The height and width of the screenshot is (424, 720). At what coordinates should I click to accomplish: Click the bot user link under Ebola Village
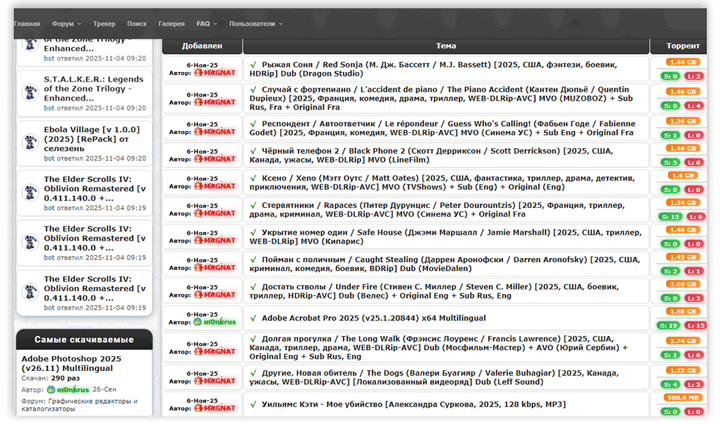49,158
